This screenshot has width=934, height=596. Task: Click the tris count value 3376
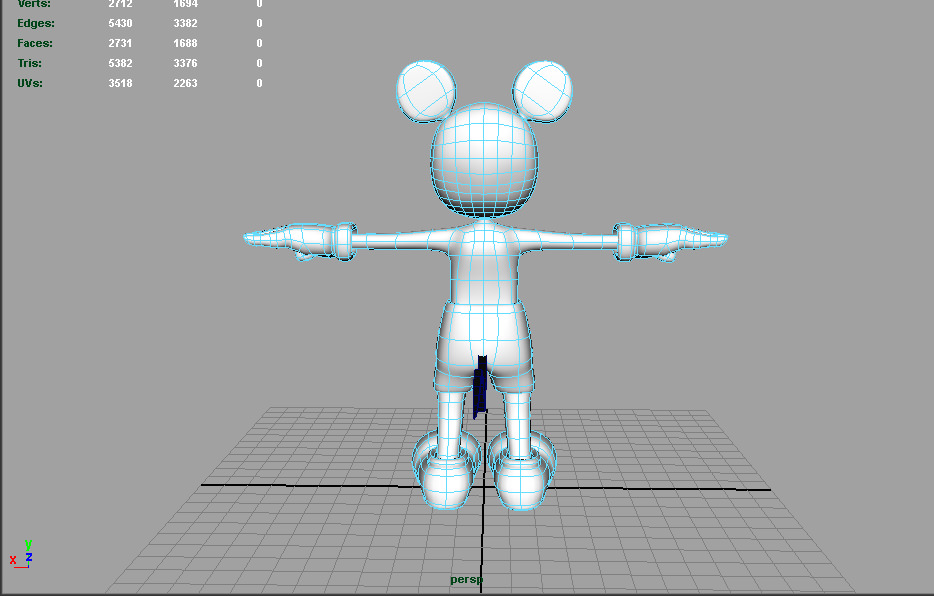coord(185,63)
